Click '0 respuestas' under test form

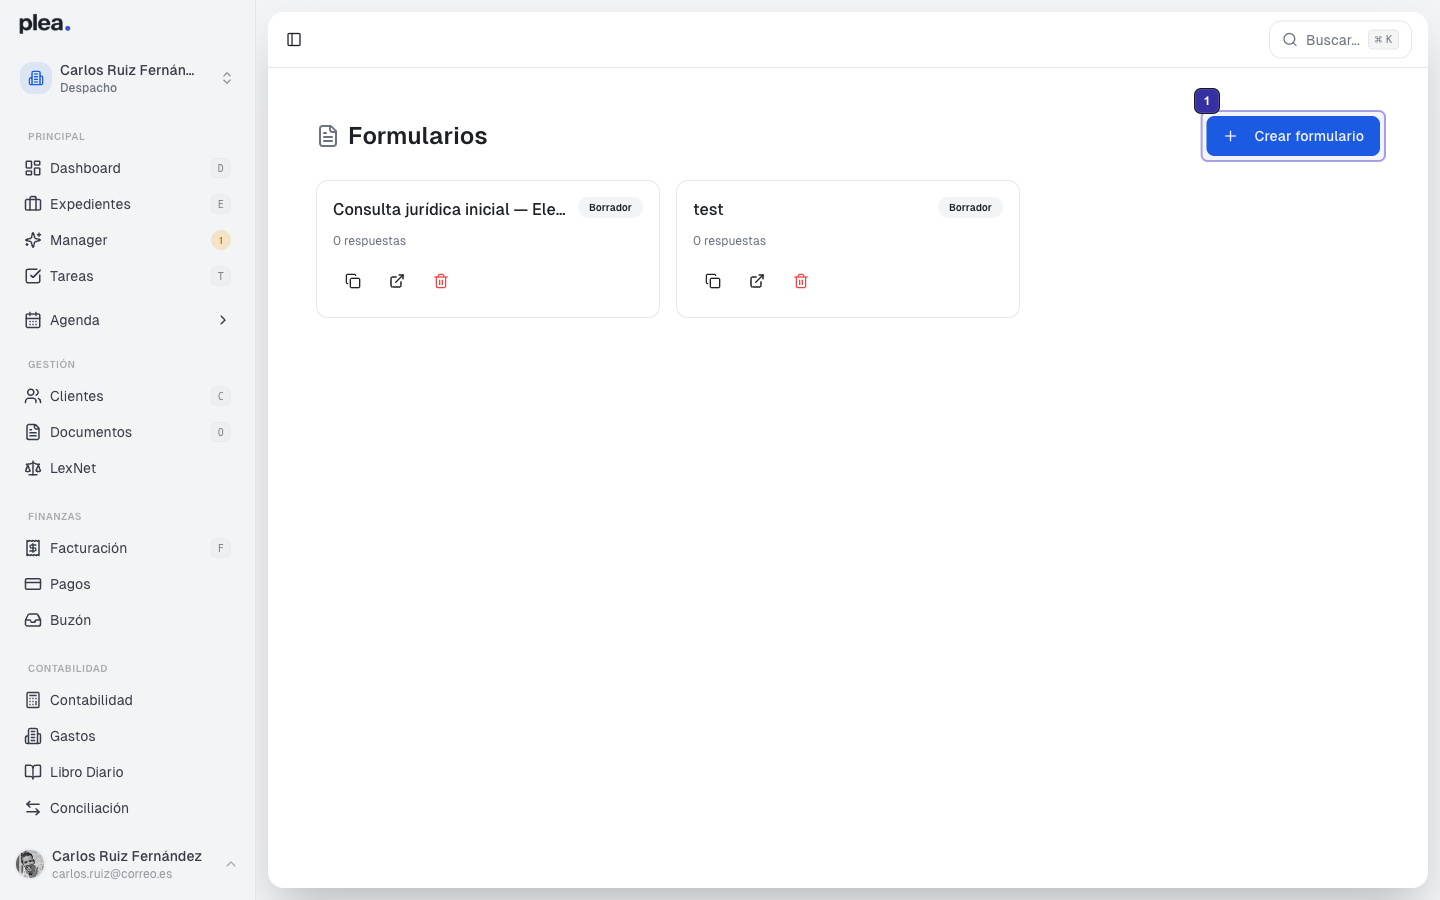729,241
